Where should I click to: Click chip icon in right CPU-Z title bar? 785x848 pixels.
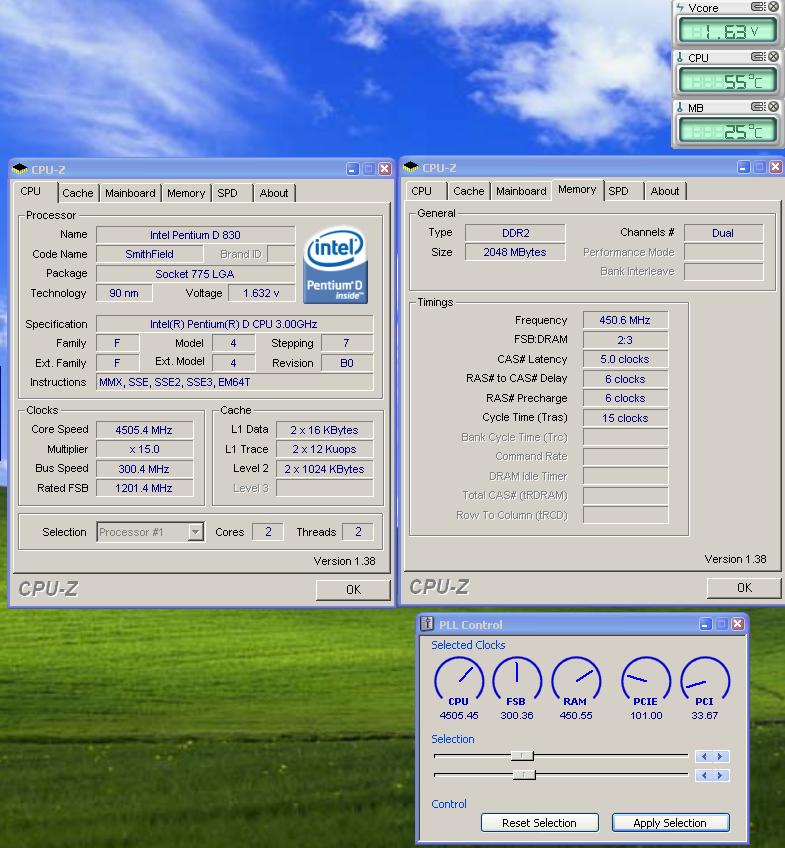tap(411, 167)
